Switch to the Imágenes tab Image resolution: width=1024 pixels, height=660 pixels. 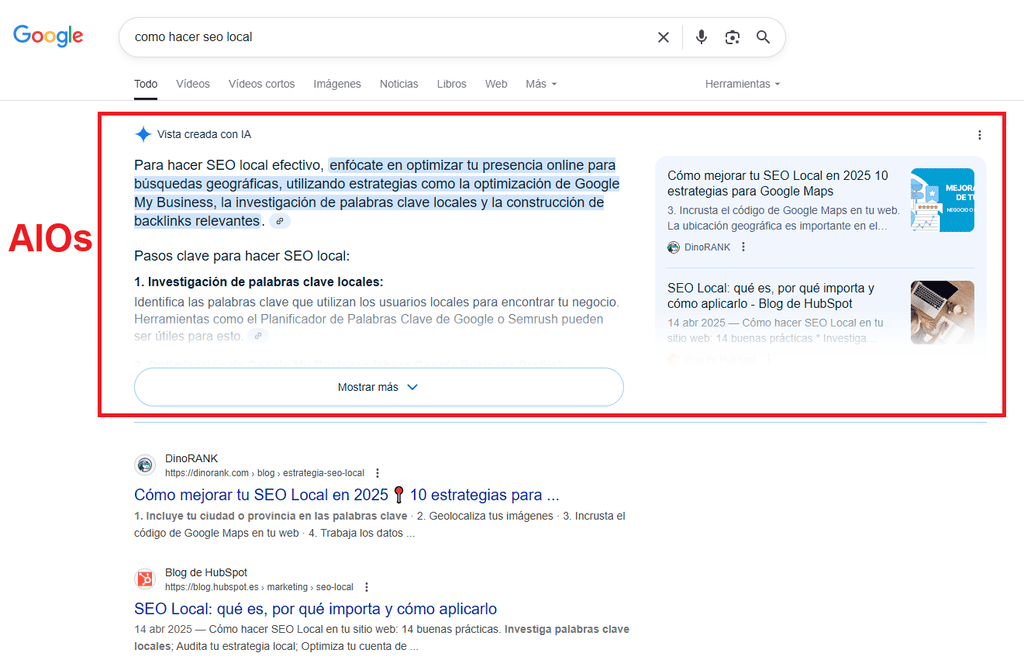[x=337, y=84]
